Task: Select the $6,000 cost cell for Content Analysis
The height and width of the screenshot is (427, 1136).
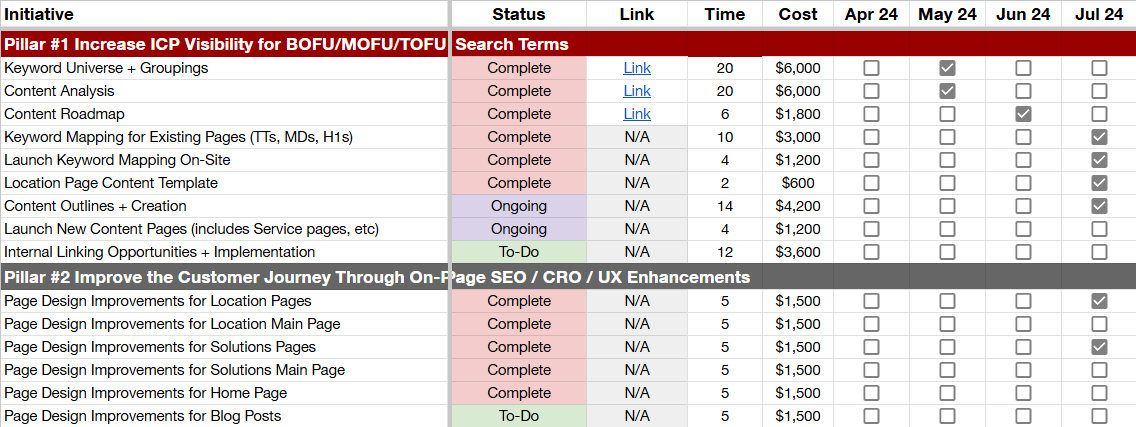Action: coord(797,91)
